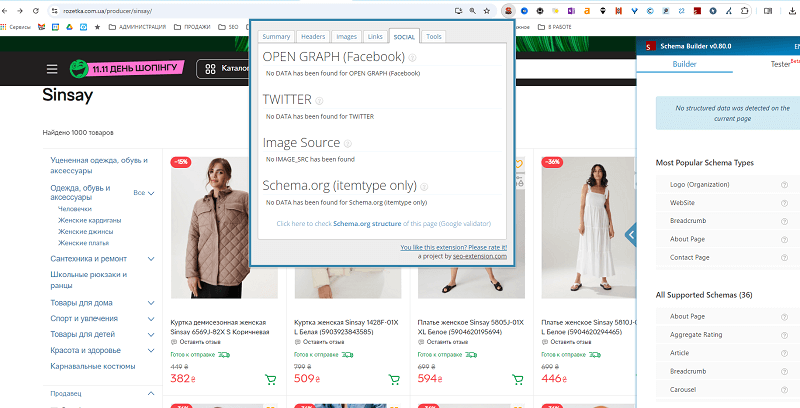The height and width of the screenshot is (408, 800).
Task: Open help icon next to Image Source
Action: (x=347, y=144)
